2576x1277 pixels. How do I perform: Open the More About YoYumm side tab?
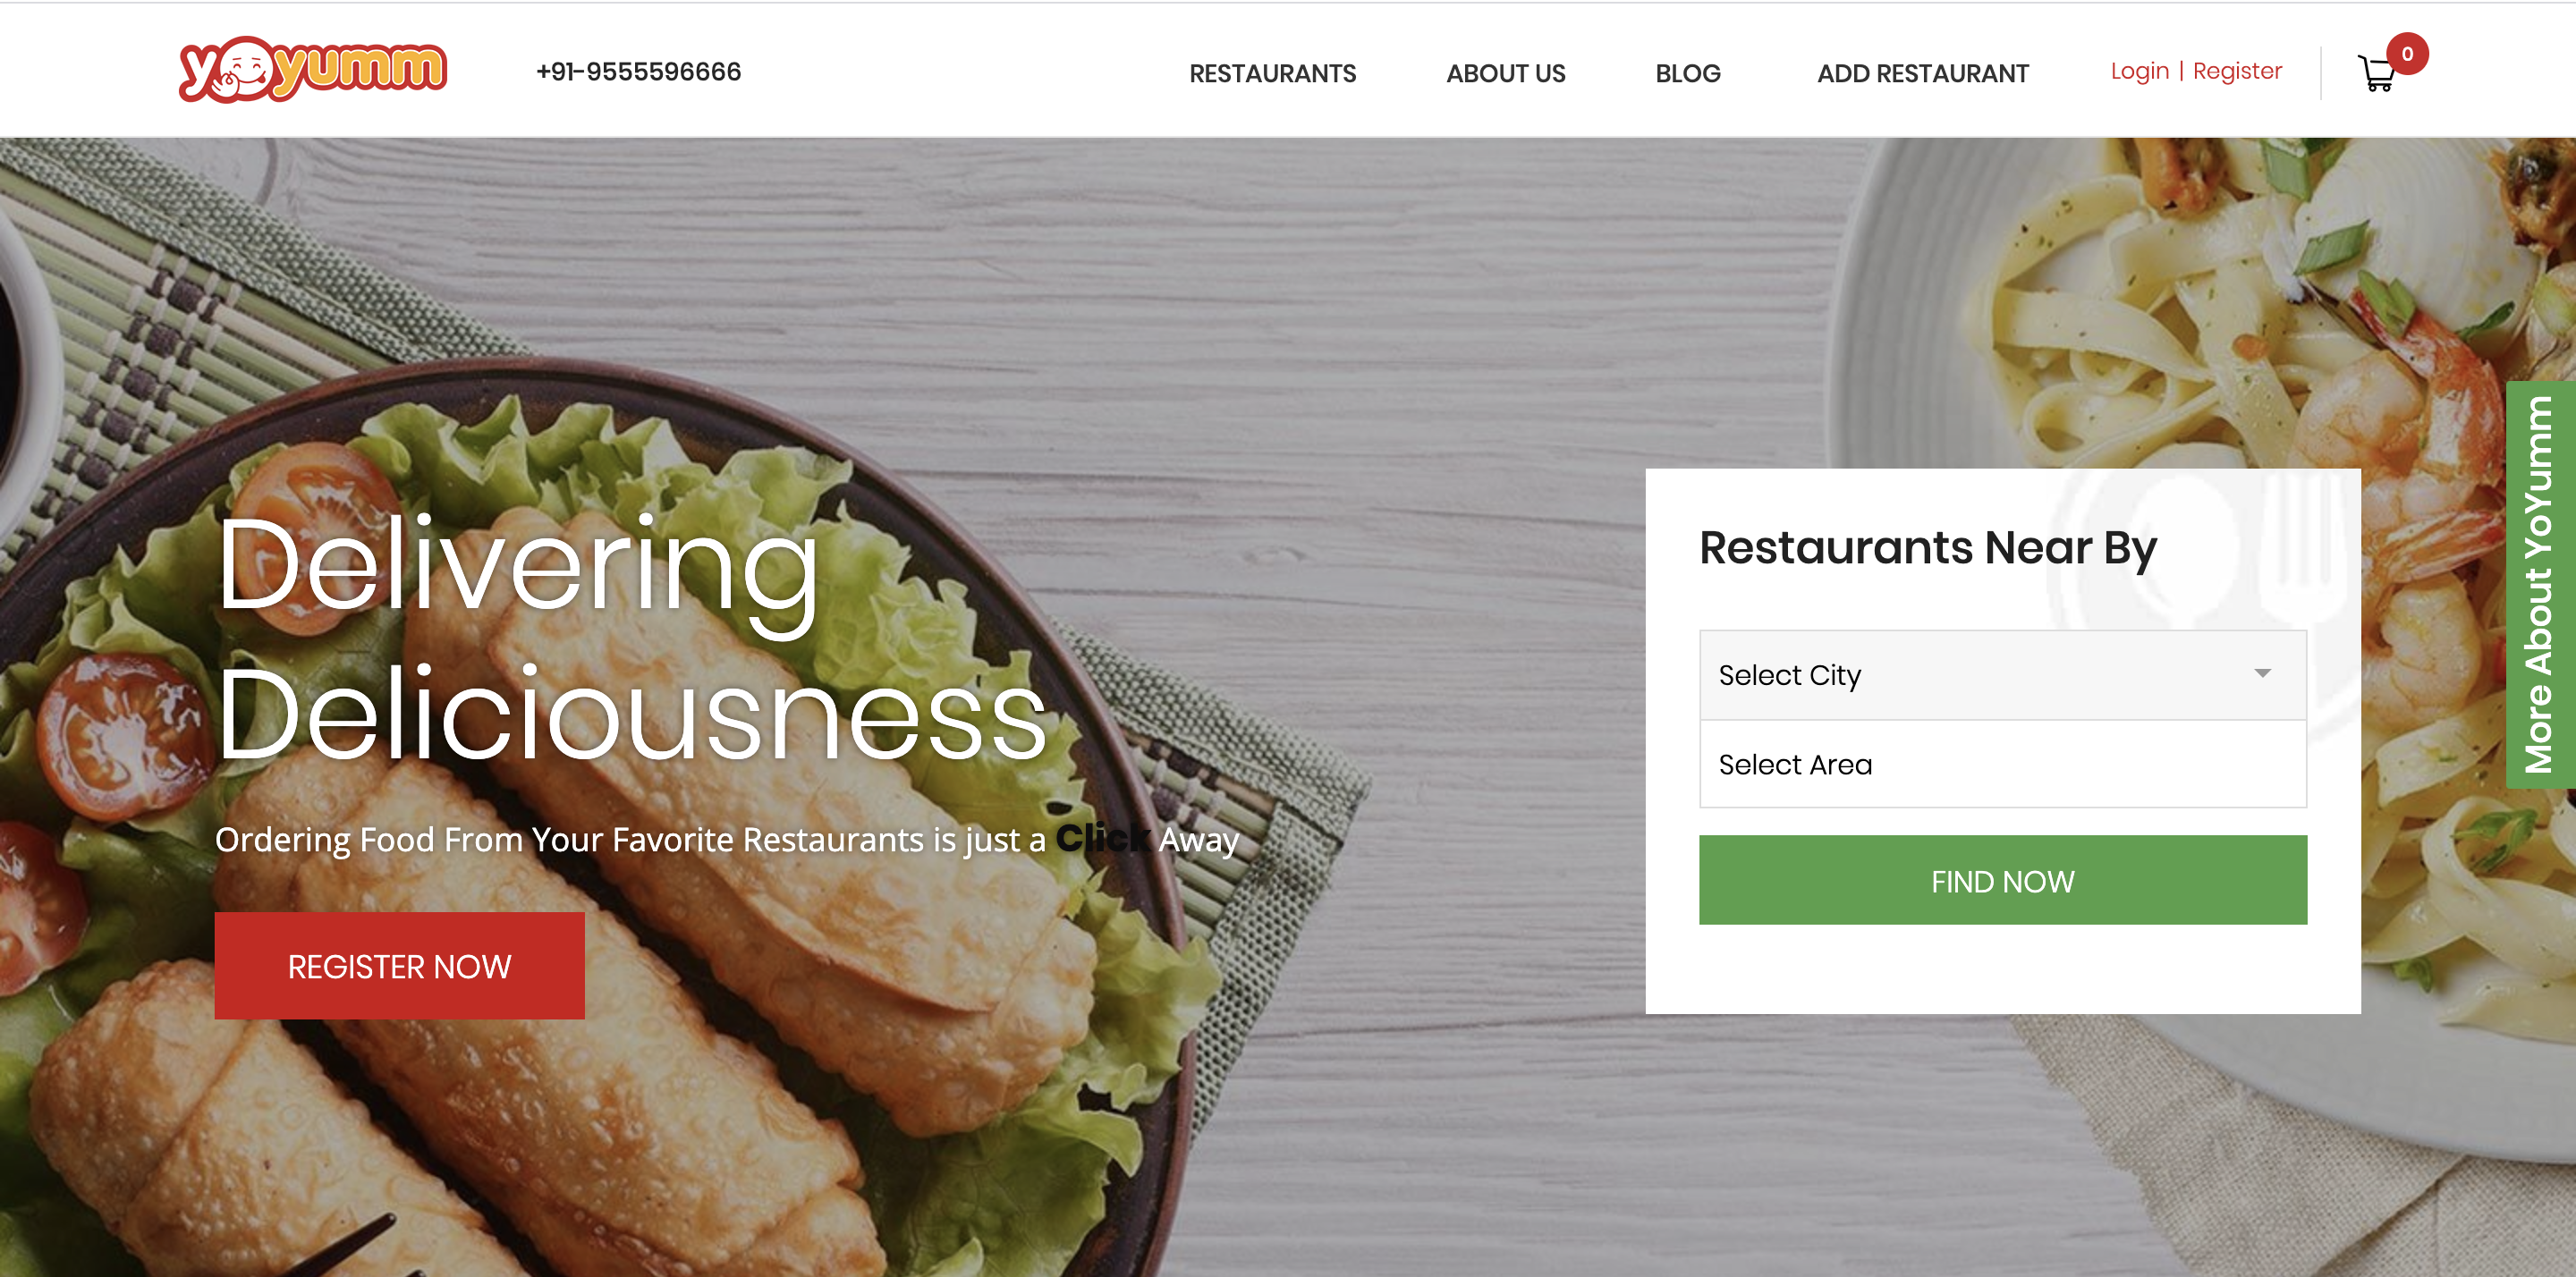pos(2540,585)
